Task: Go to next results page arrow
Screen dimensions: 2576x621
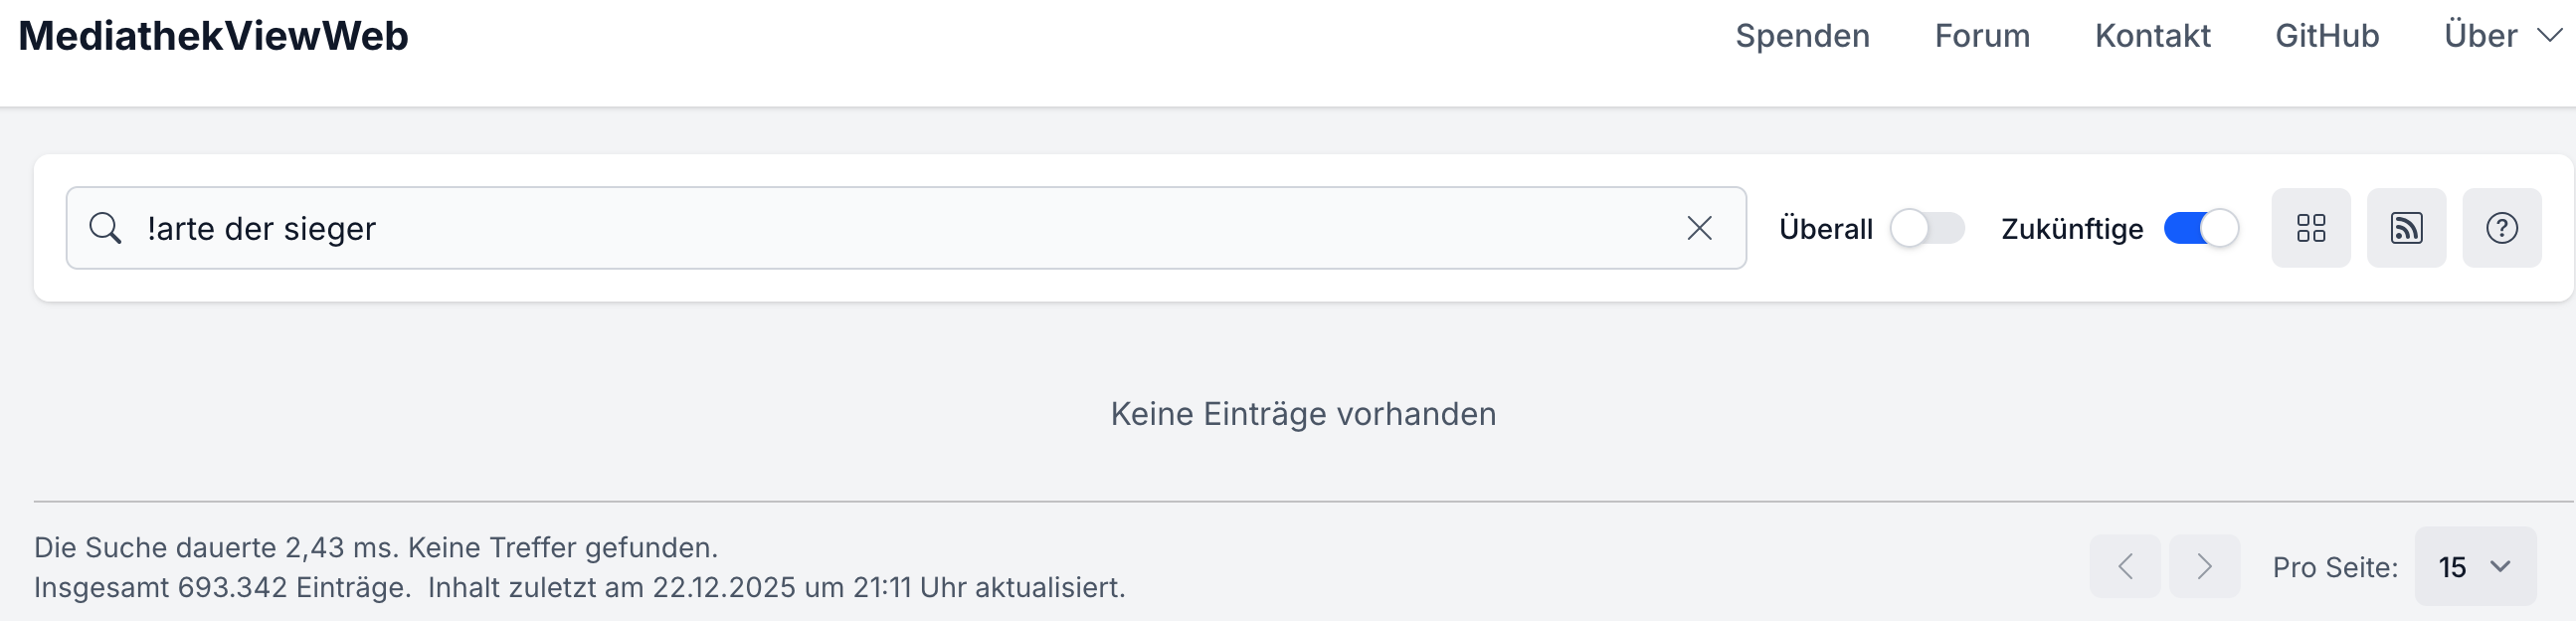Action: point(2204,567)
